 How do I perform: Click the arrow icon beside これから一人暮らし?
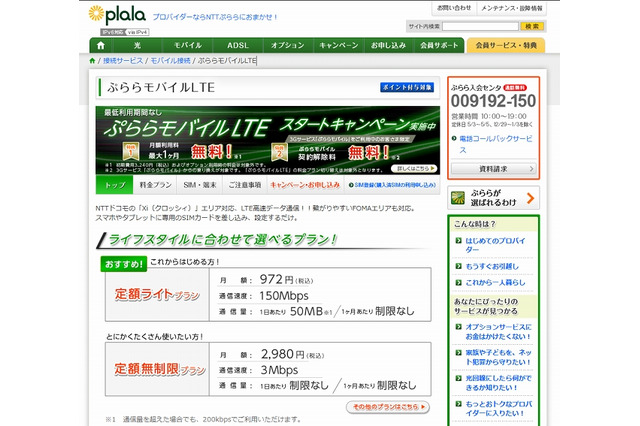coord(458,283)
